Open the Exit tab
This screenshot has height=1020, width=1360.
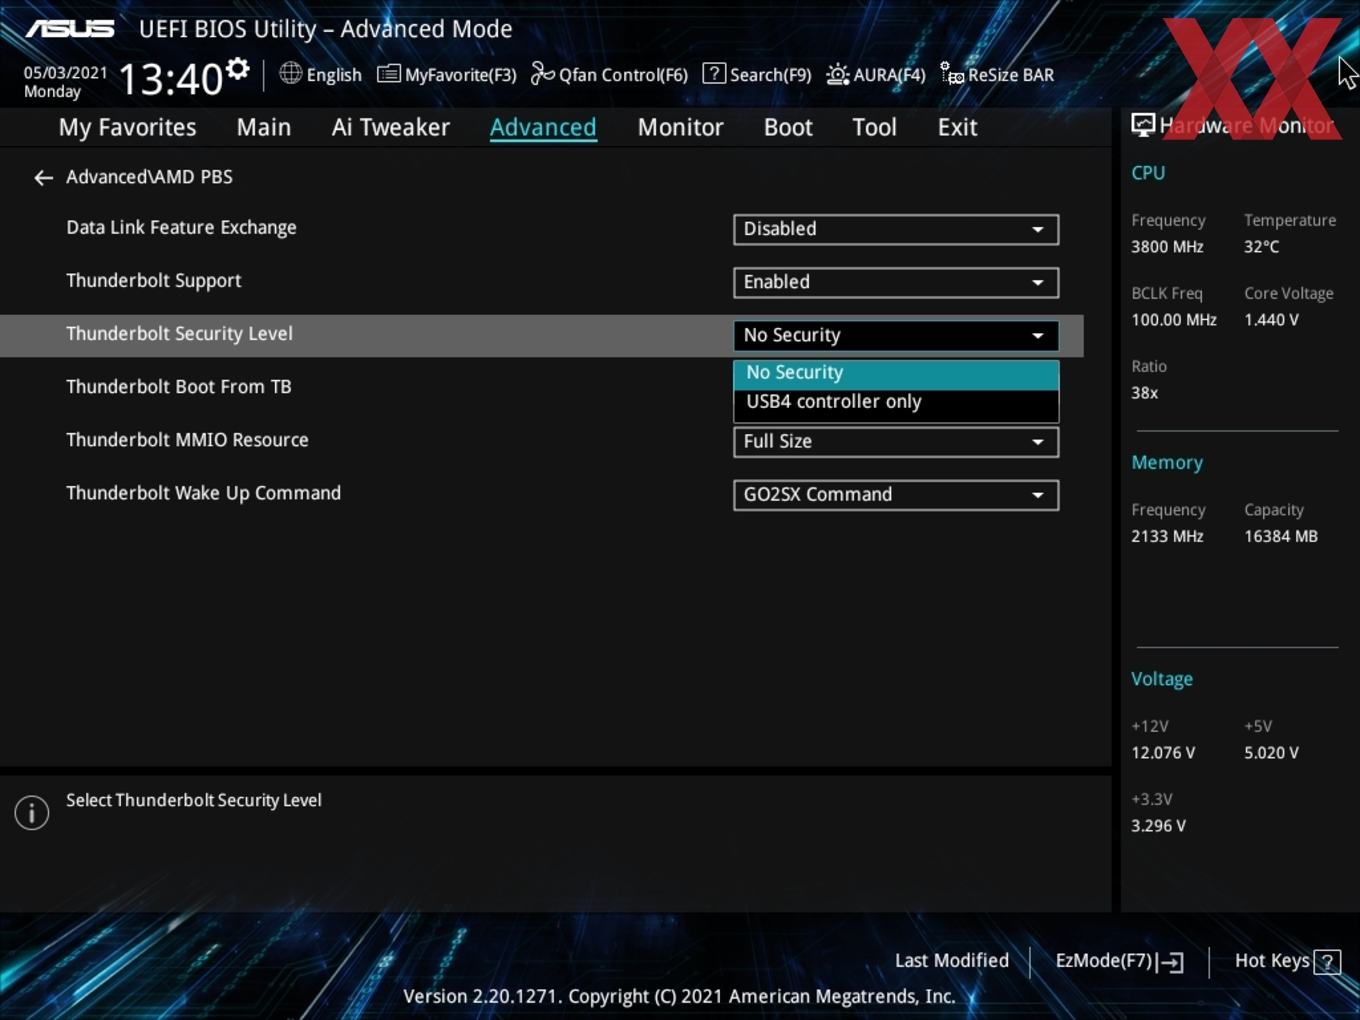click(x=957, y=127)
